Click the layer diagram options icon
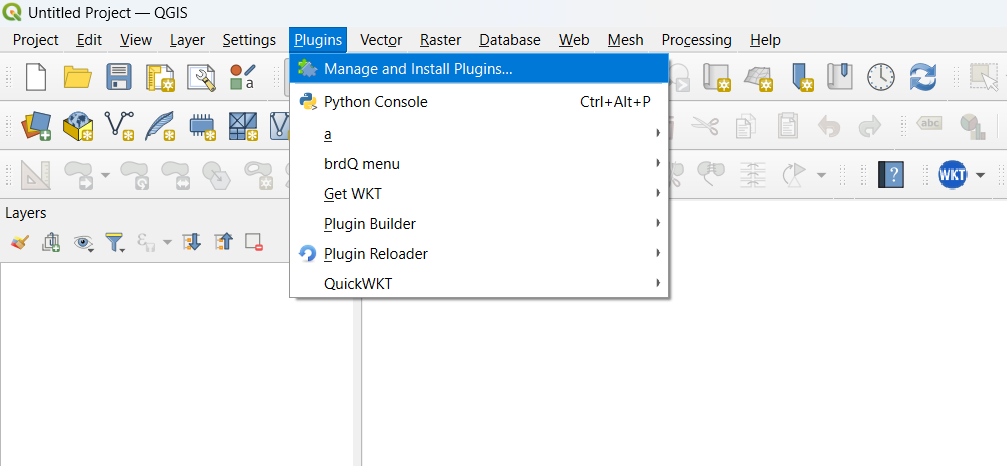The image size is (1007, 466). pyautogui.click(x=972, y=126)
